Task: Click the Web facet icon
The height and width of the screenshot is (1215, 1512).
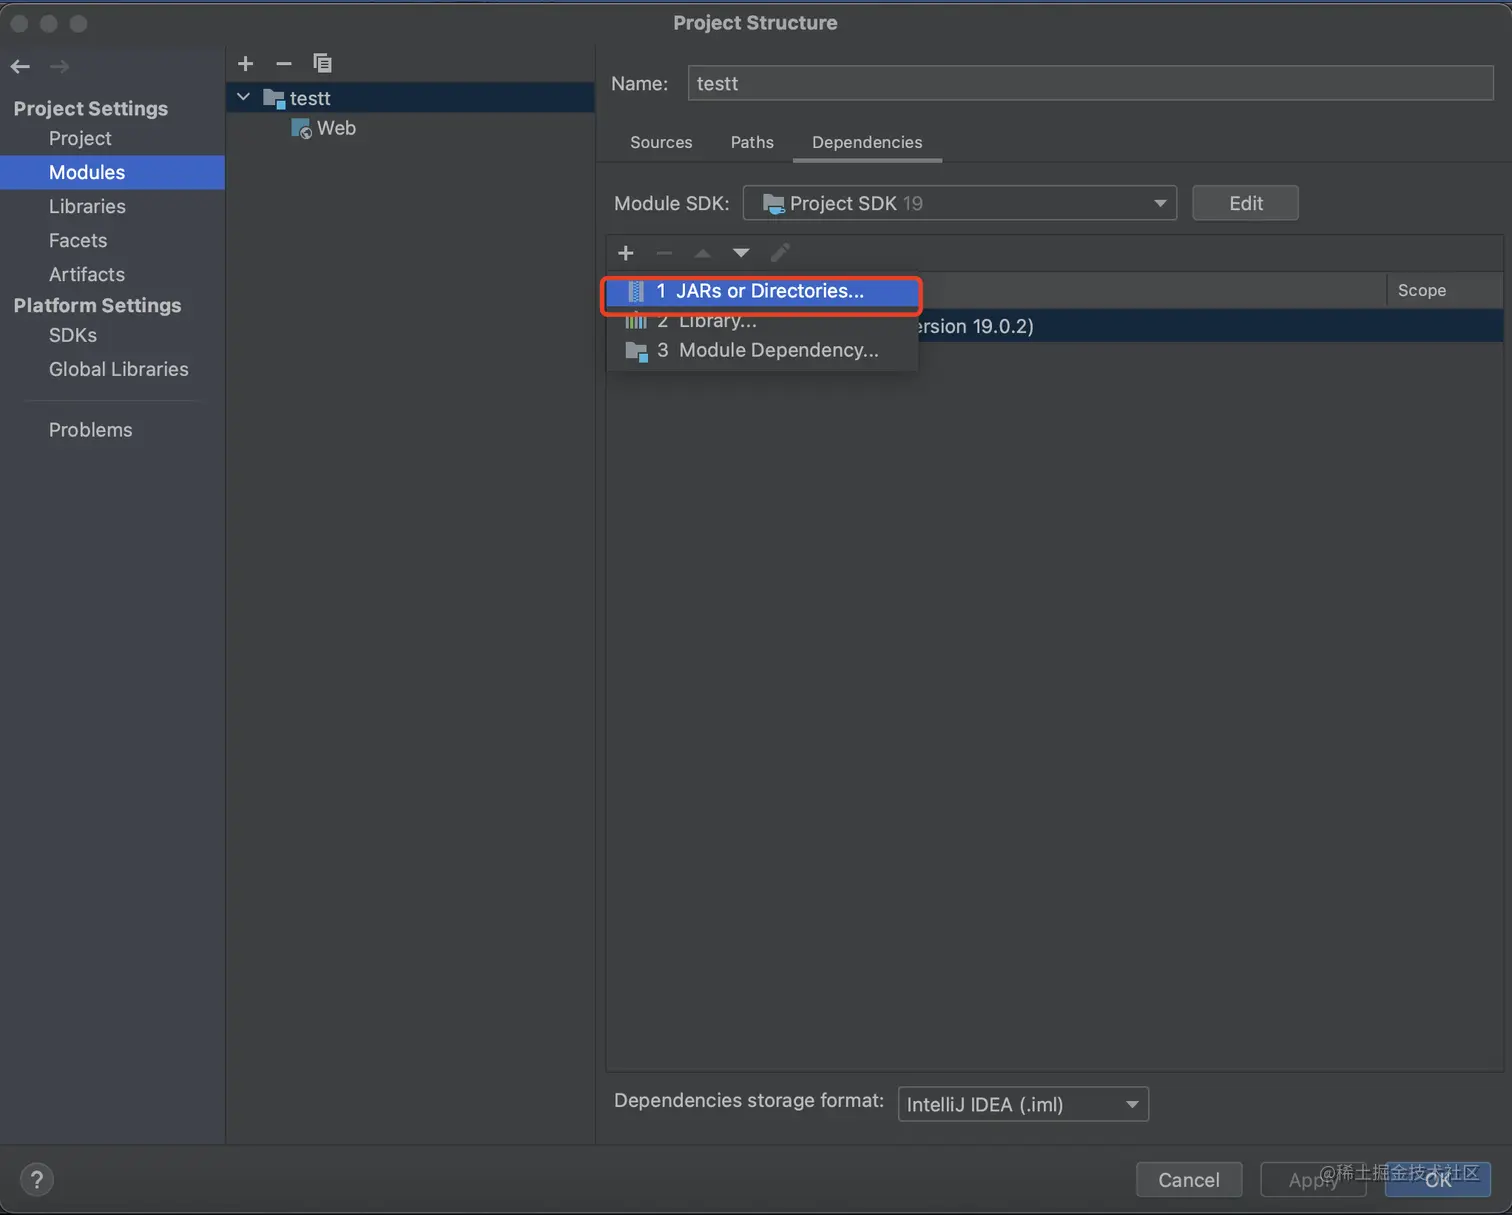Action: point(301,129)
